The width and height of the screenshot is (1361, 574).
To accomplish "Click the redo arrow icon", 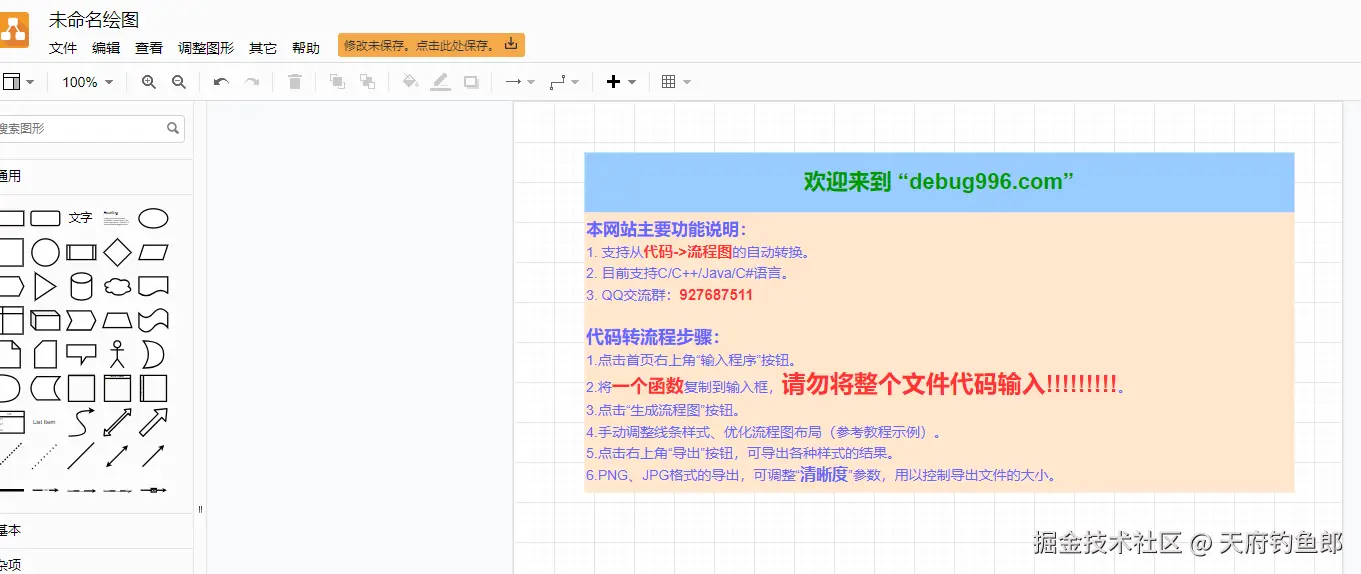I will [252, 82].
